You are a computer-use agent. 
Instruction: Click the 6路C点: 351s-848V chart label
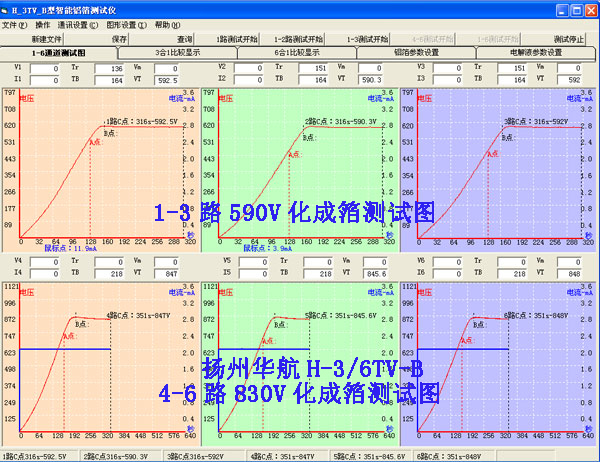tap(536, 316)
